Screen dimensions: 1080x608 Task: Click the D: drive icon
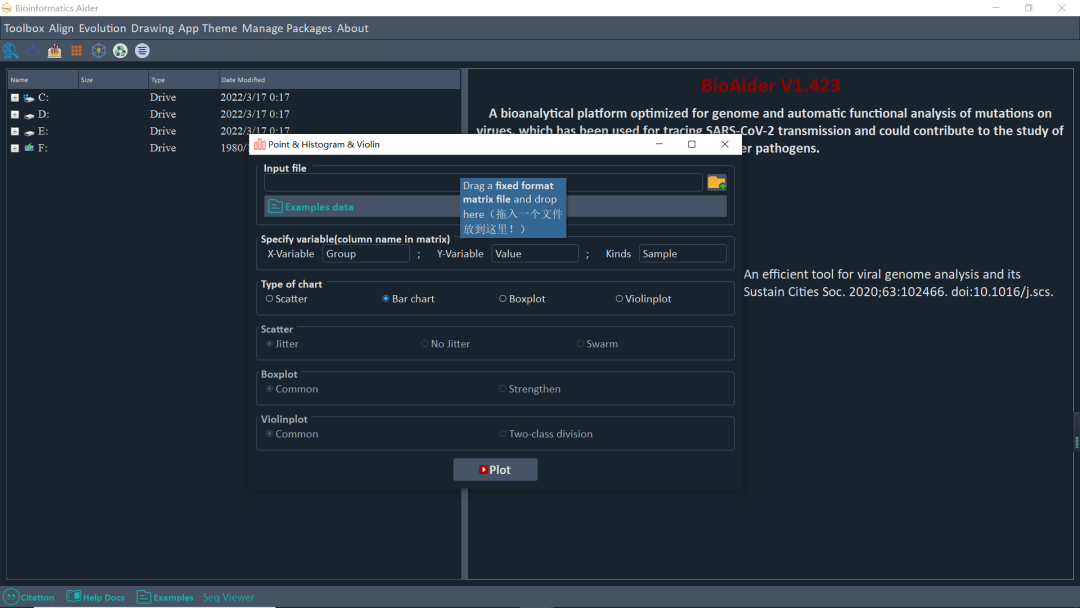pyautogui.click(x=29, y=114)
